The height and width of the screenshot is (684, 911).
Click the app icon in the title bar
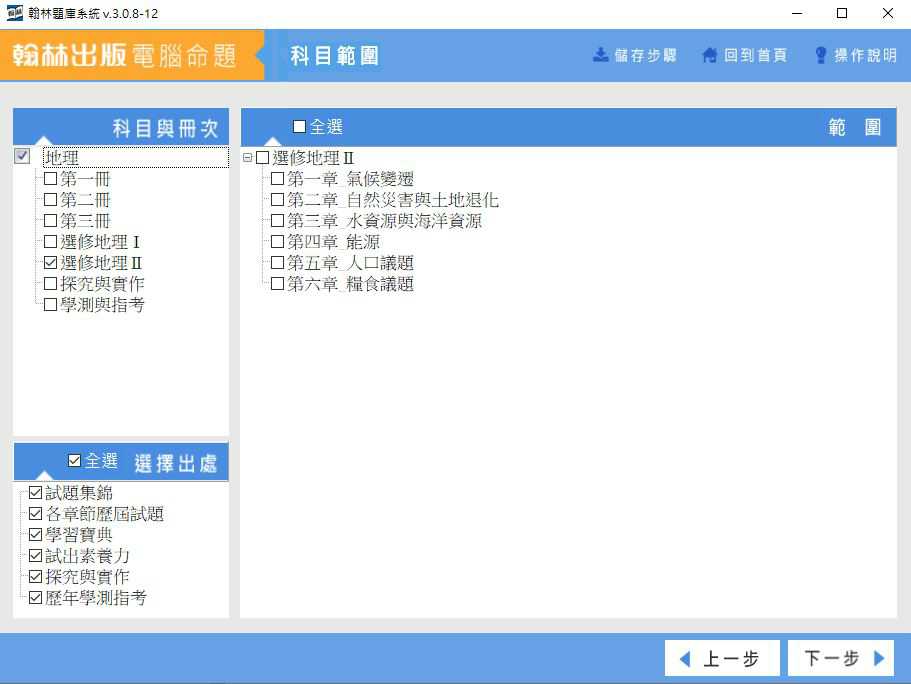pyautogui.click(x=15, y=13)
